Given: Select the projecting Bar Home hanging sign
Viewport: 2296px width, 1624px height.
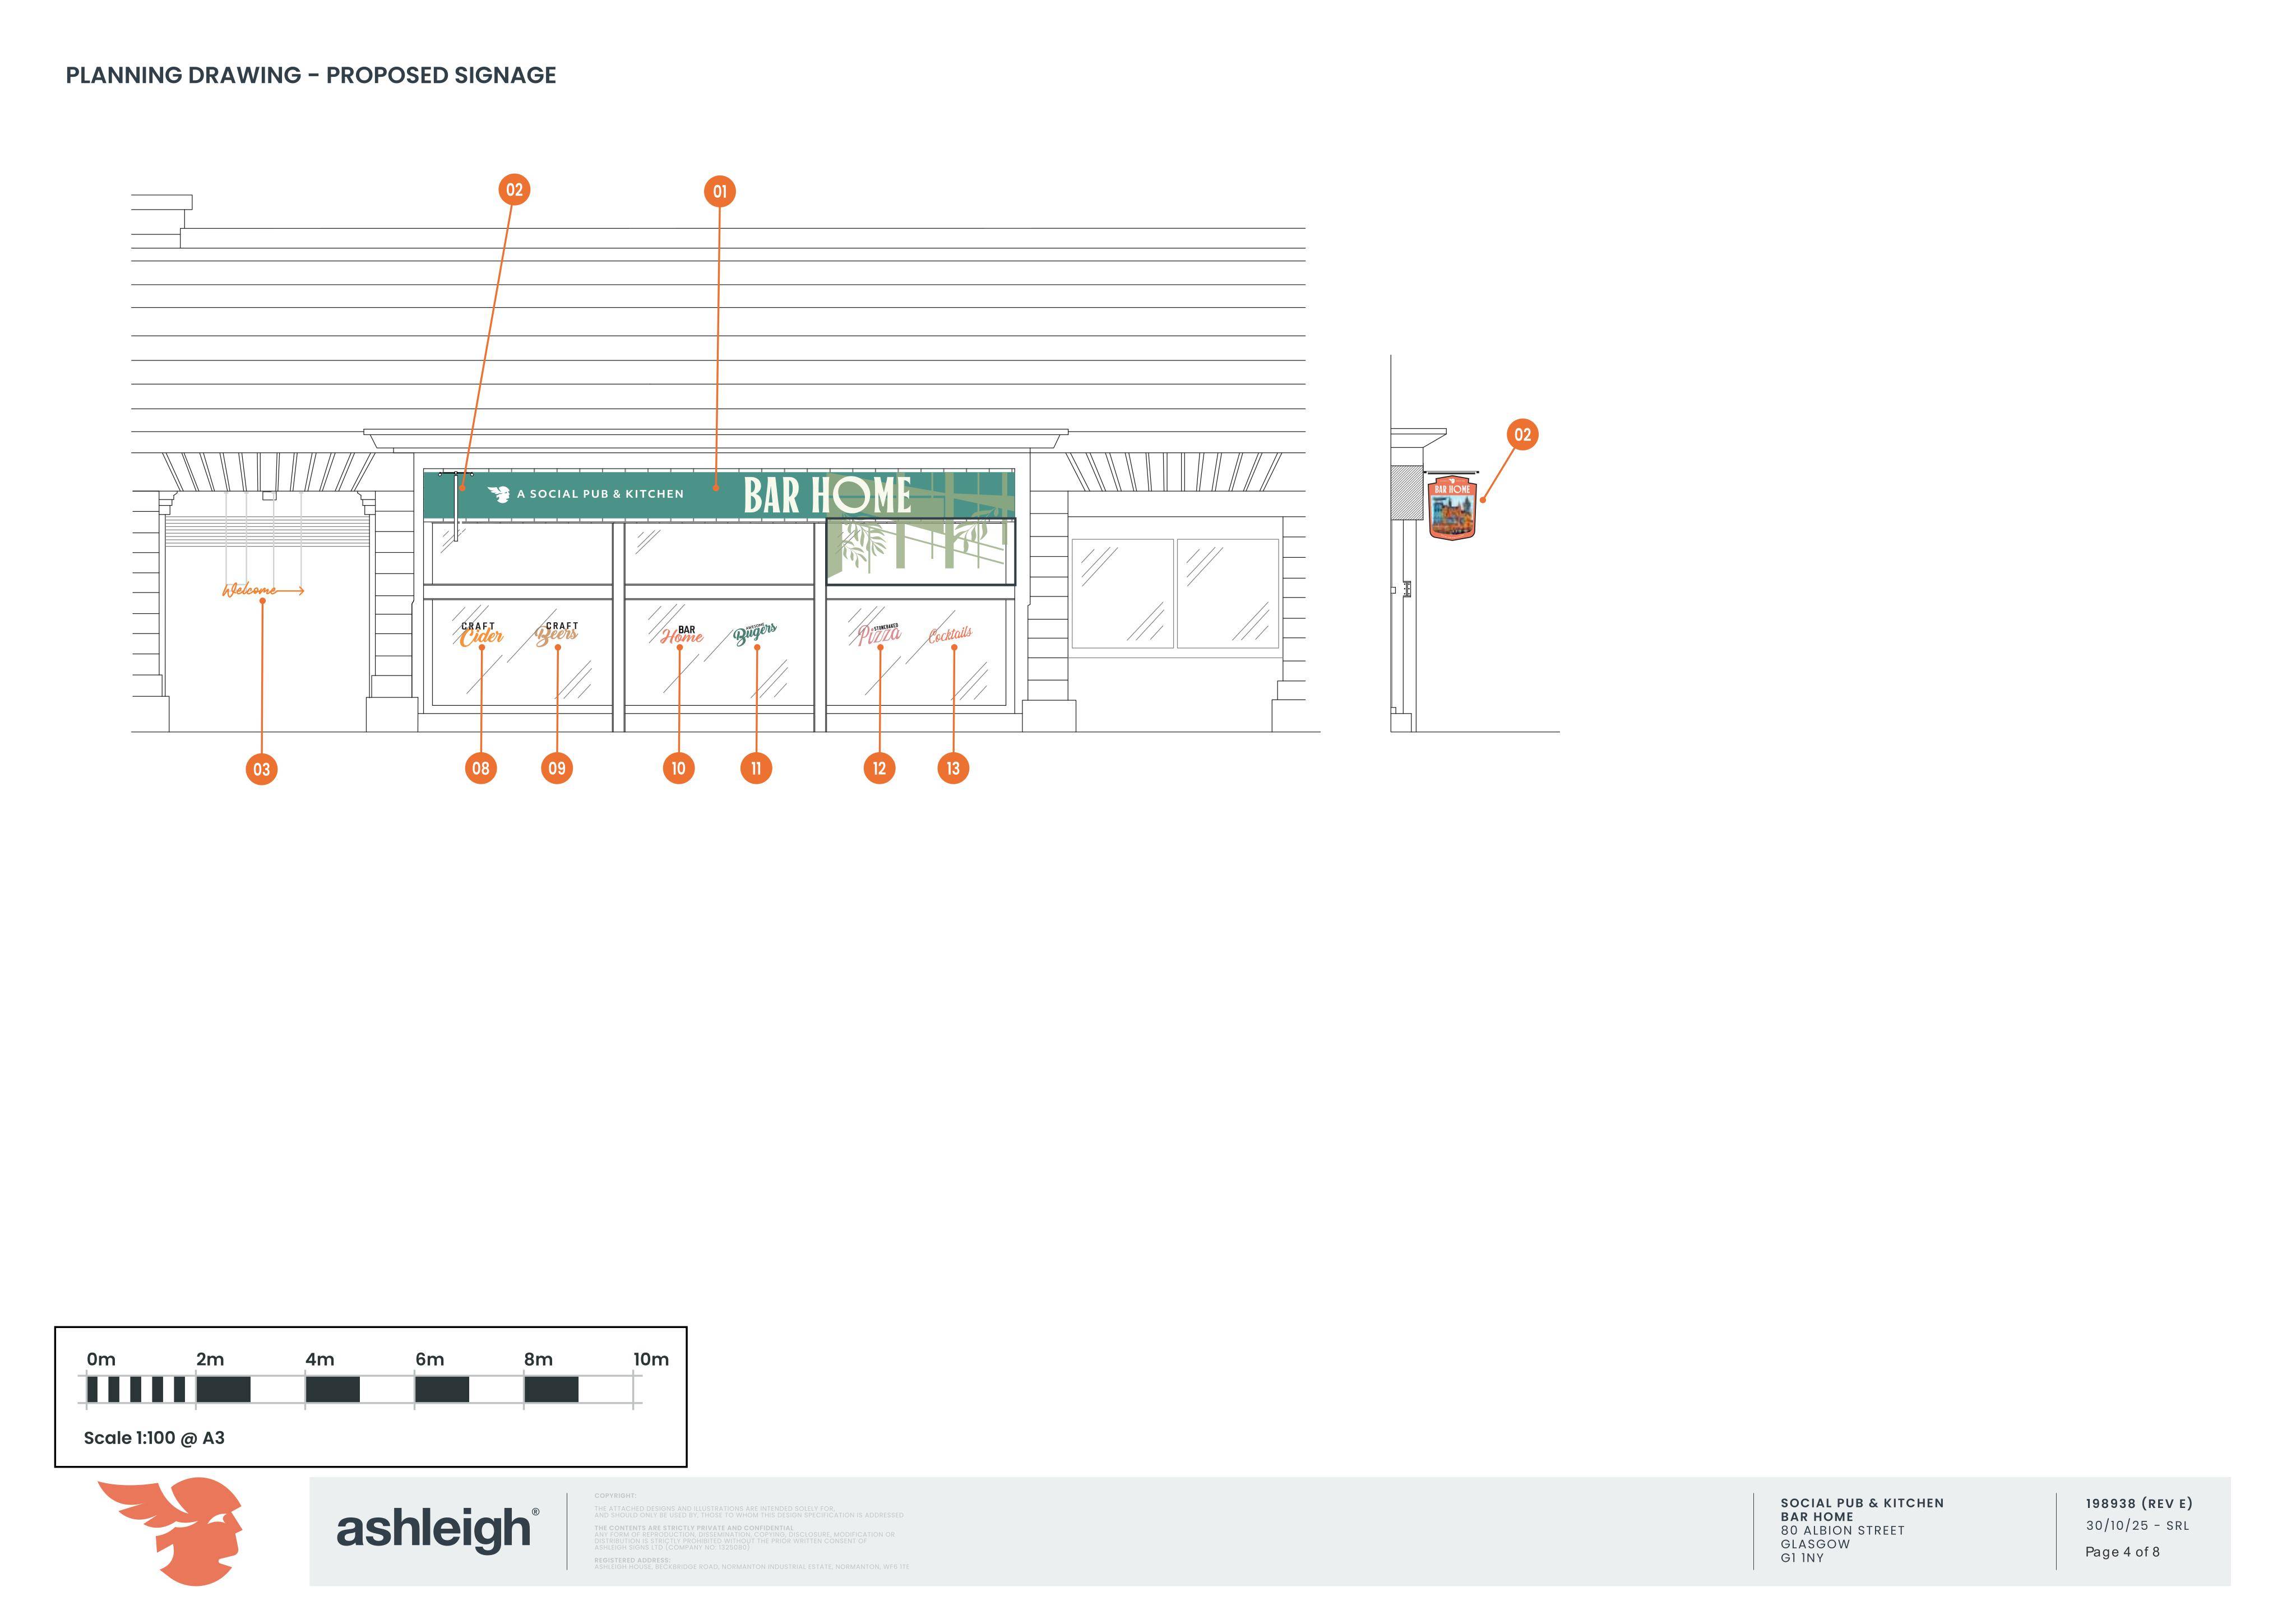Looking at the screenshot, I should pos(1452,507).
